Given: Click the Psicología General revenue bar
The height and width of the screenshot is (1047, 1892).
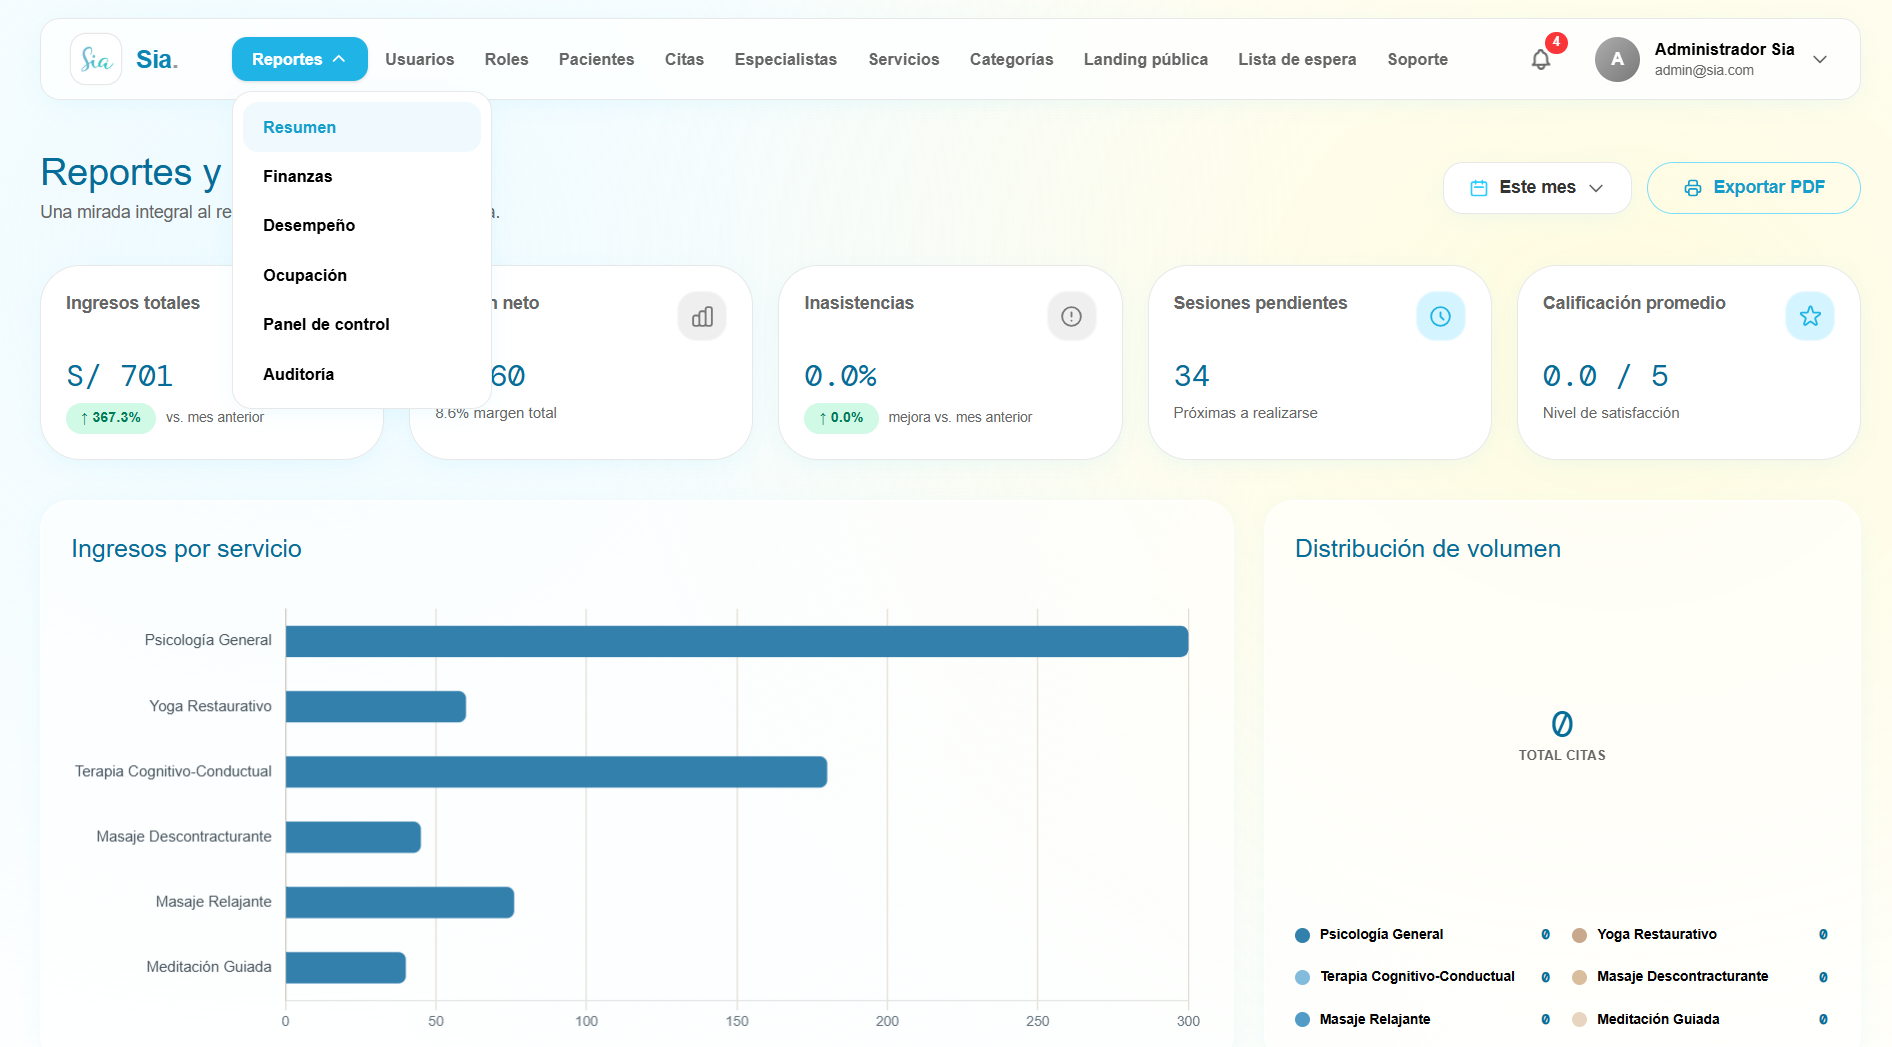Looking at the screenshot, I should point(737,641).
